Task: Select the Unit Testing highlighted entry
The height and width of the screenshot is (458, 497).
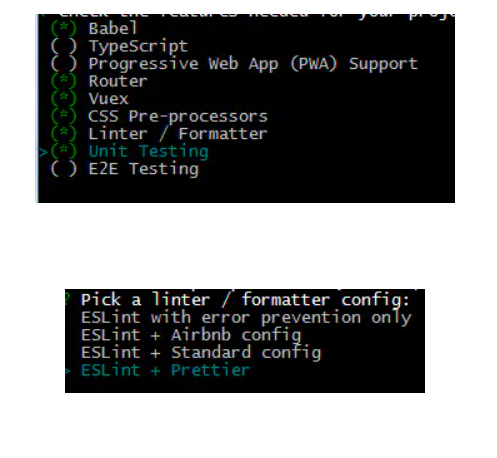Action: coord(148,152)
